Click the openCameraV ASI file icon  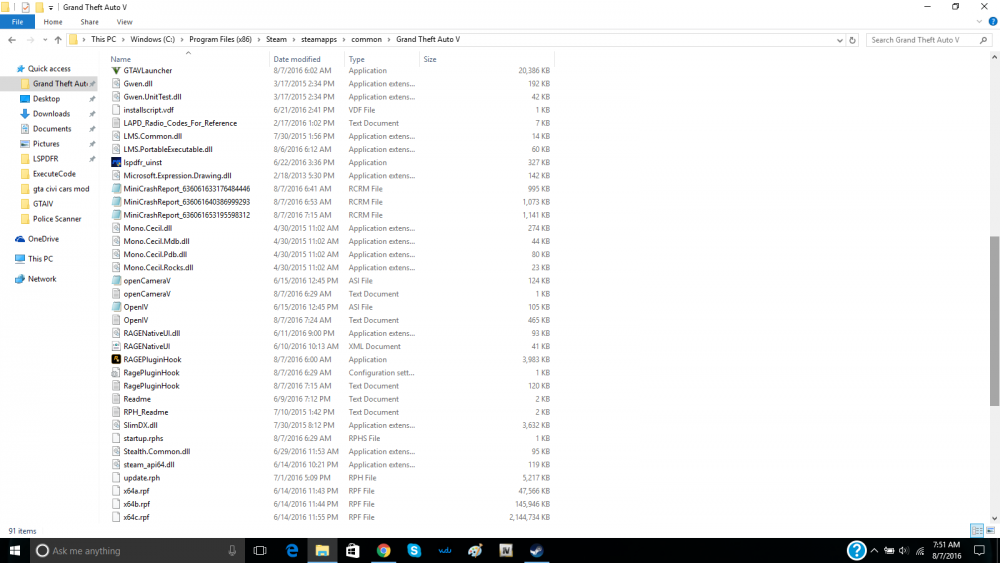coord(116,281)
